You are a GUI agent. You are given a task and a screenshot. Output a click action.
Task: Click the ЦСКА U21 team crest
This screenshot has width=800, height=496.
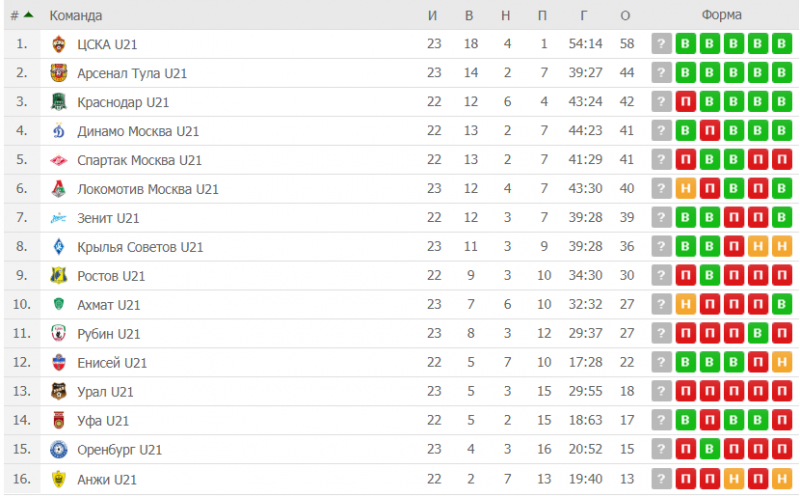point(59,44)
